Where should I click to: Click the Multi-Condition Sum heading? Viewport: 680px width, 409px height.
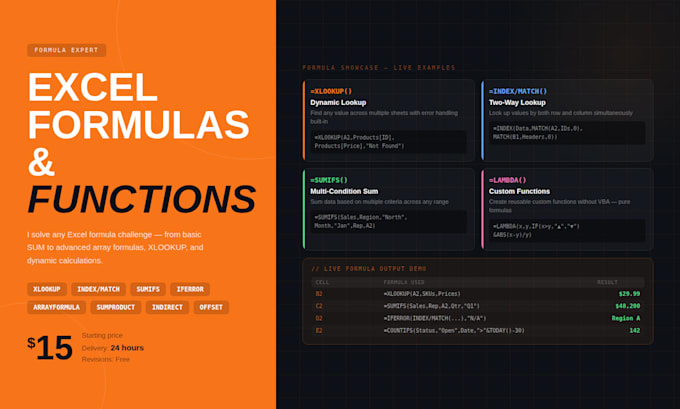[x=344, y=191]
